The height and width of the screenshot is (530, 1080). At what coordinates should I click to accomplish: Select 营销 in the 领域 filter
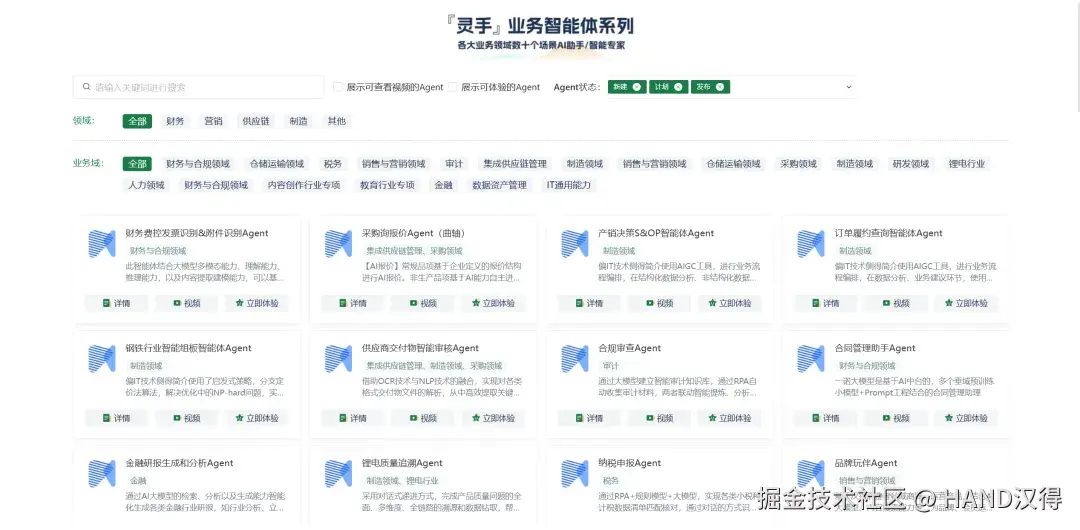point(213,121)
